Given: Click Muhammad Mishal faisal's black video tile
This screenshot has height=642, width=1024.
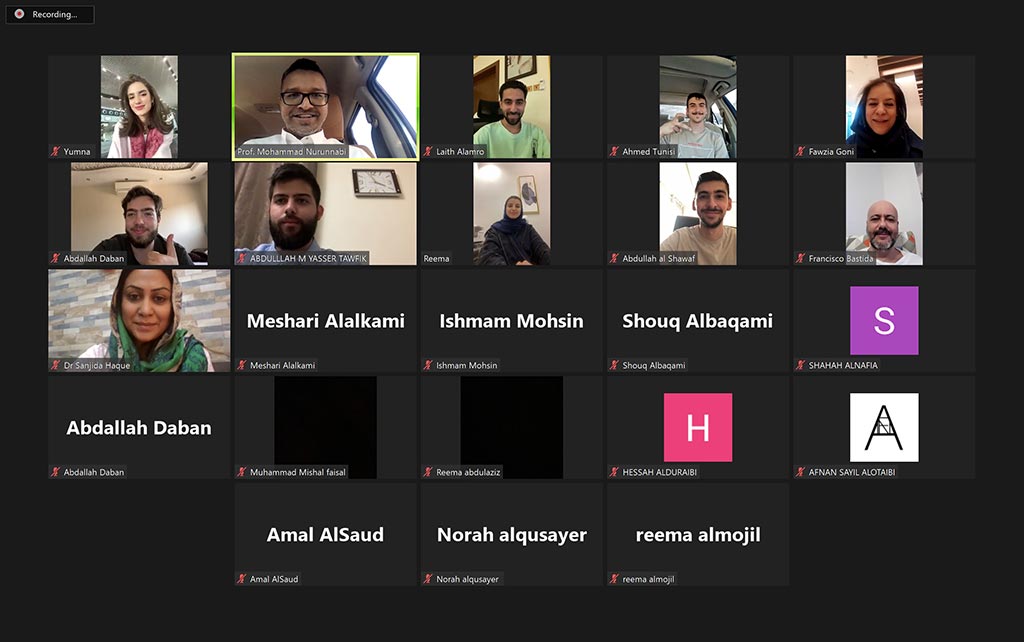Looking at the screenshot, I should point(326,427).
